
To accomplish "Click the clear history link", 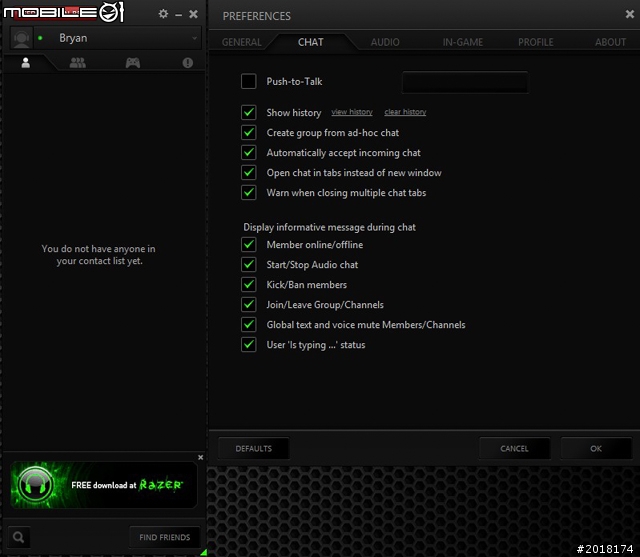I will 405,112.
